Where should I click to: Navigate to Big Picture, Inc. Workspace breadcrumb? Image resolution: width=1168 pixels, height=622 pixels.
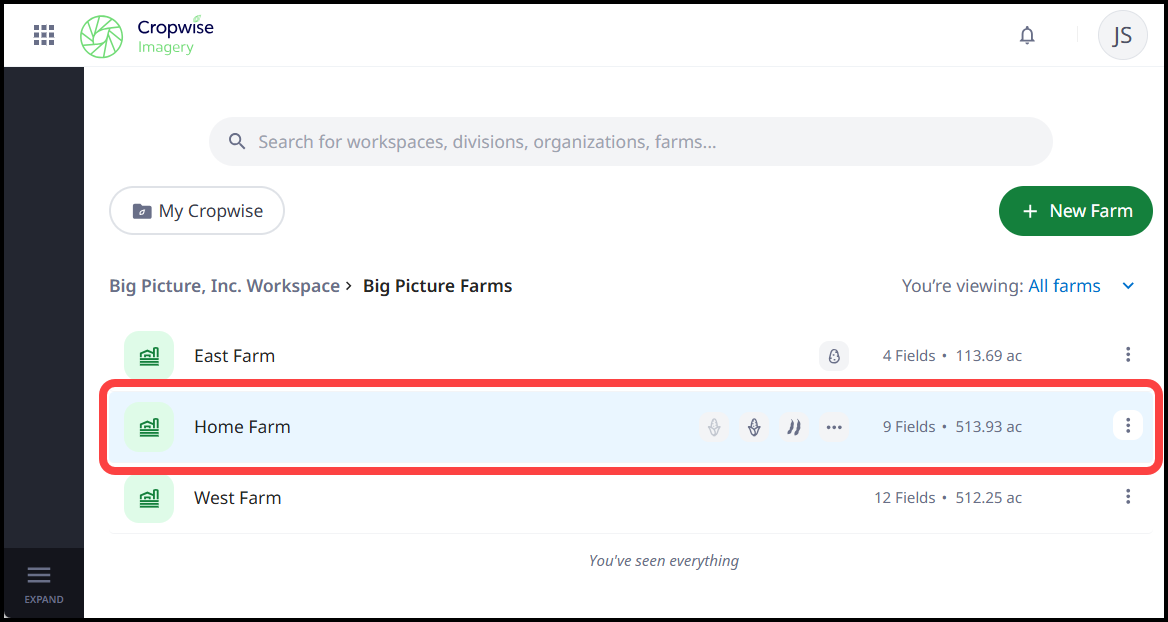(x=224, y=285)
